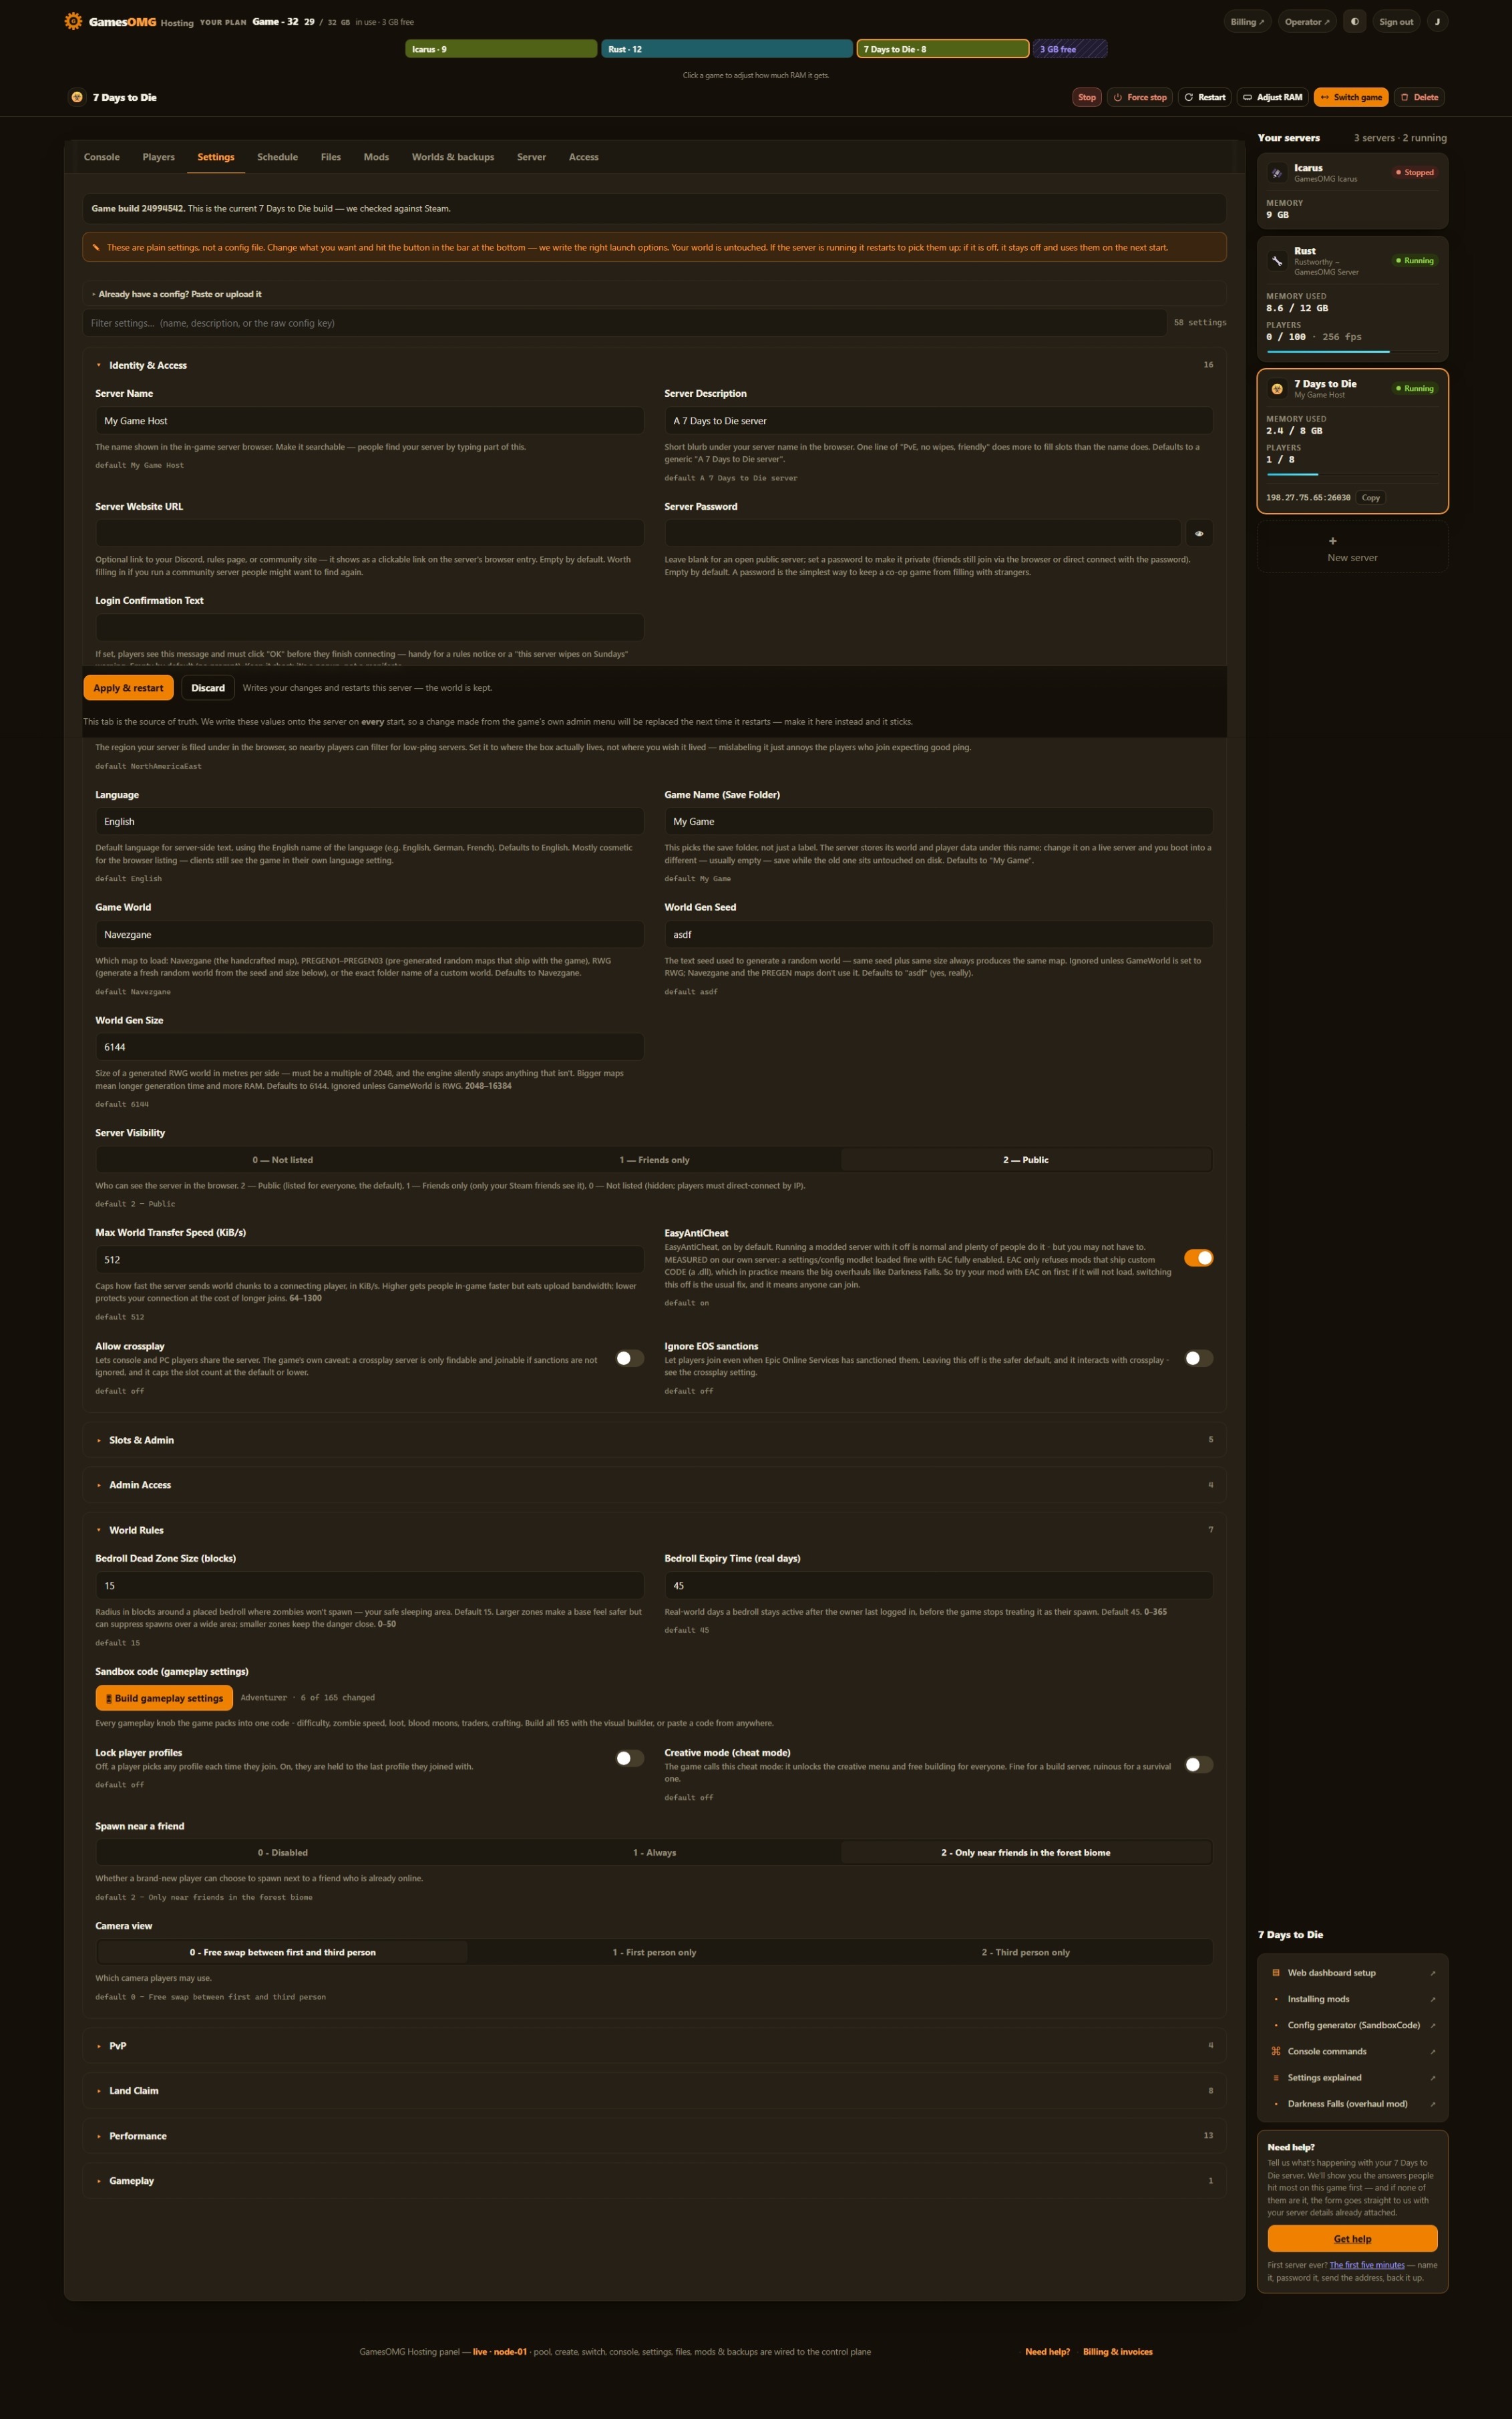Toggle the light/dark theme icon

[1354, 21]
